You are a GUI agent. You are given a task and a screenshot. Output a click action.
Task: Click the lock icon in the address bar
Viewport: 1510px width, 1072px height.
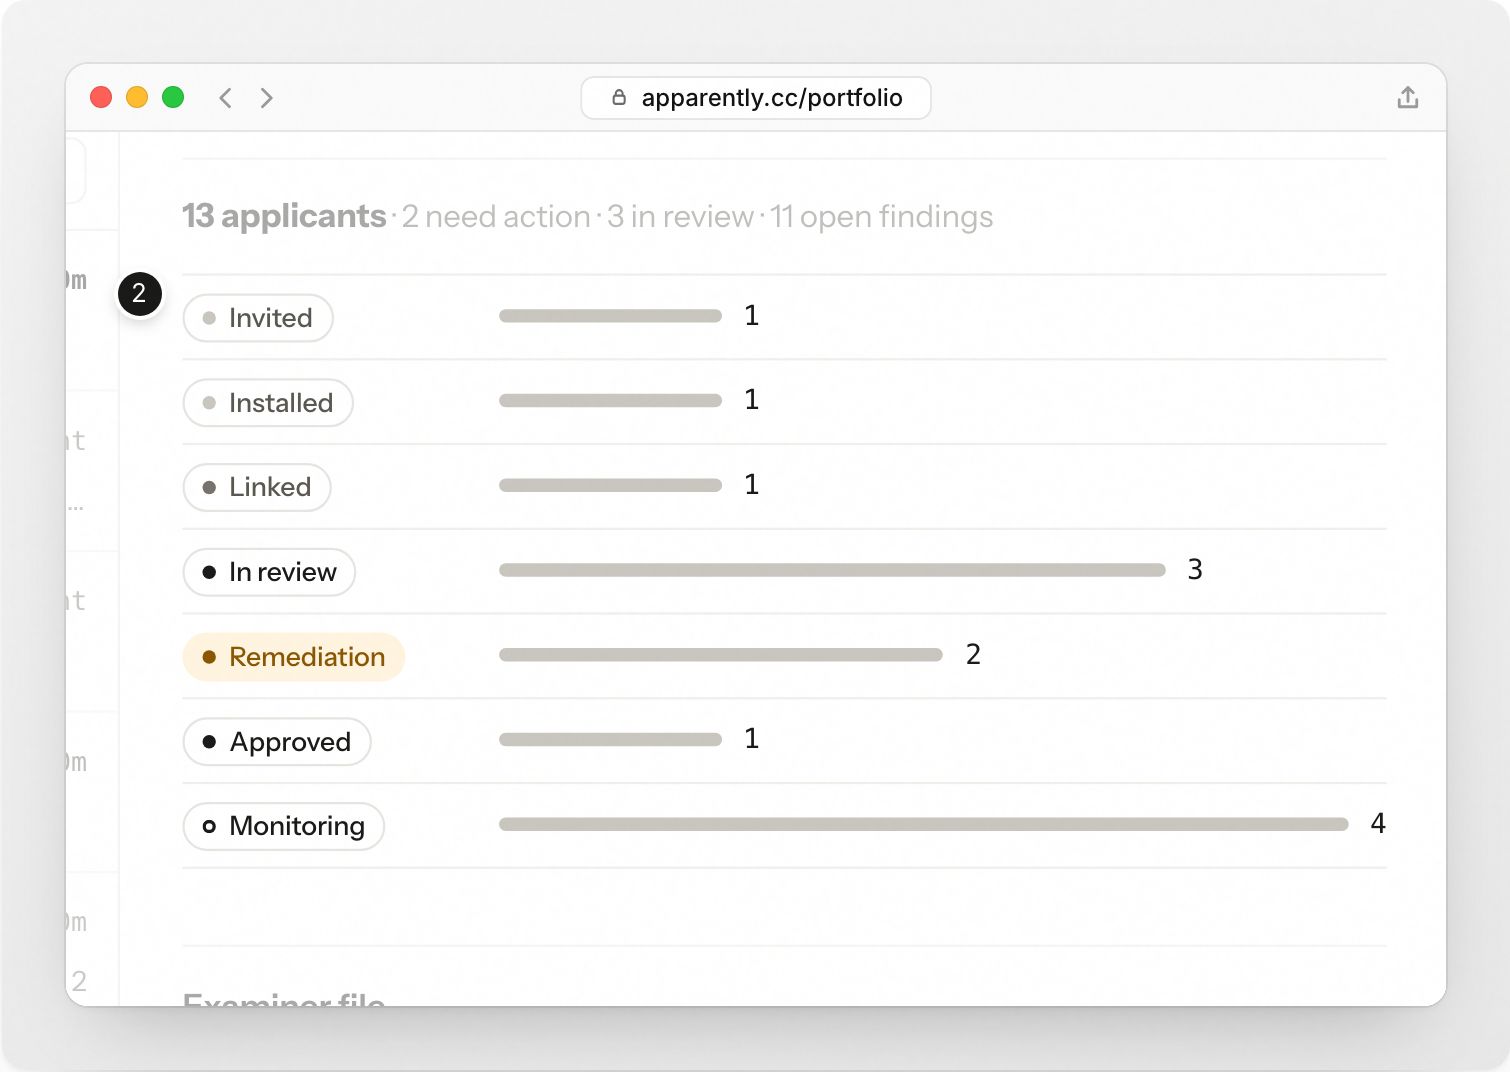point(619,97)
